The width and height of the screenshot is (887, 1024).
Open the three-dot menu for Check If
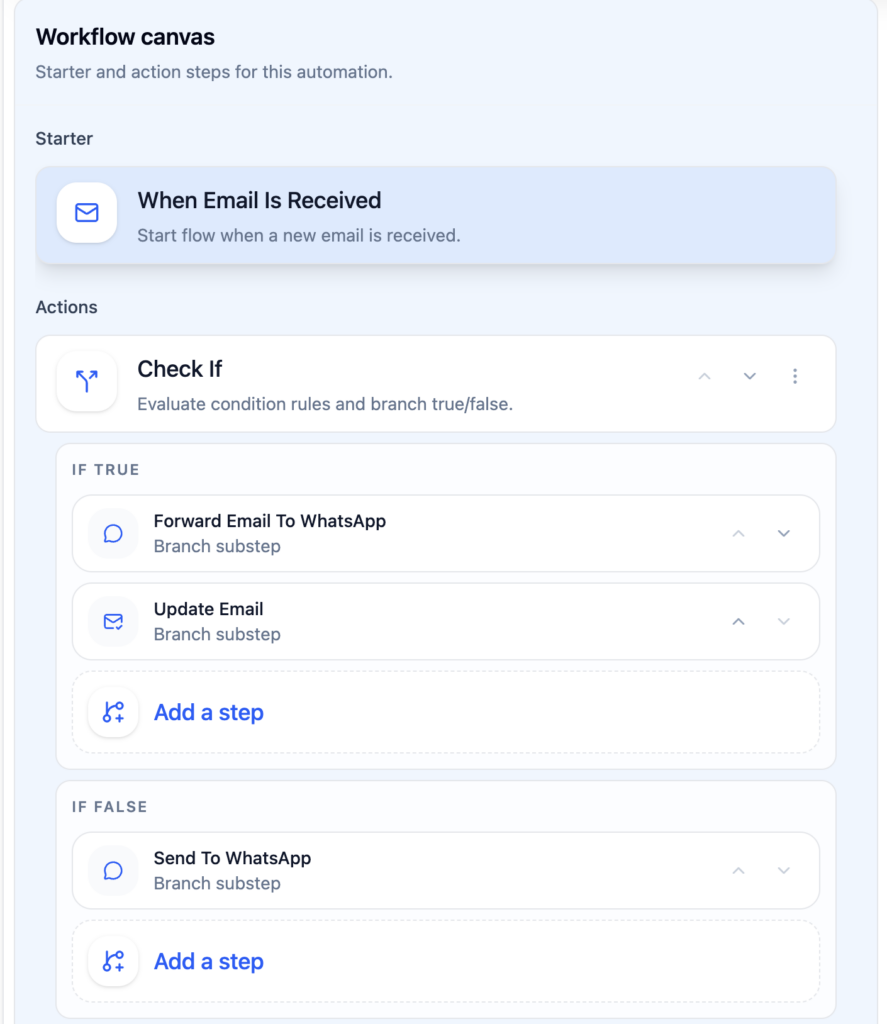click(x=795, y=376)
